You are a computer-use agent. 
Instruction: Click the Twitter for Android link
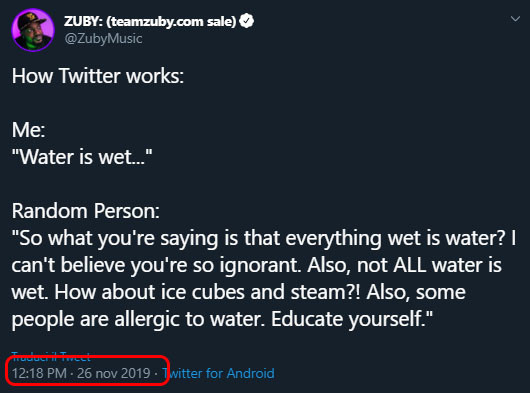pyautogui.click(x=218, y=373)
